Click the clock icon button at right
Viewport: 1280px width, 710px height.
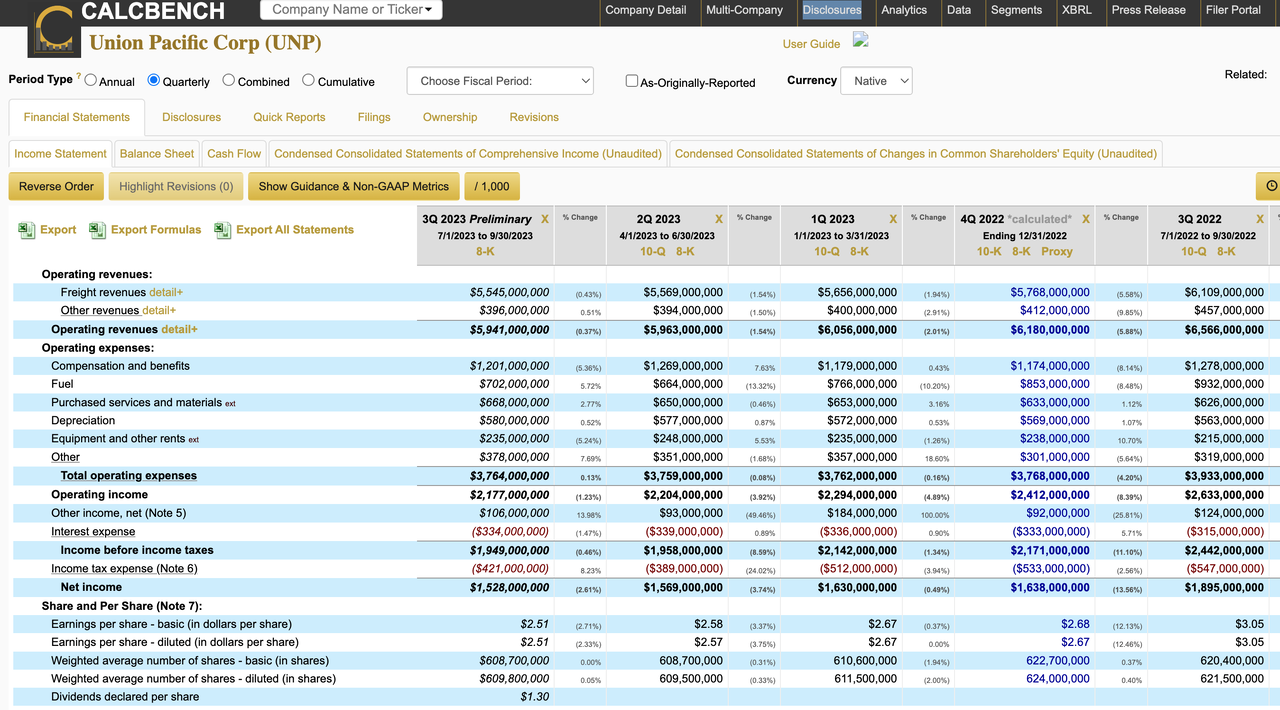tap(1270, 186)
